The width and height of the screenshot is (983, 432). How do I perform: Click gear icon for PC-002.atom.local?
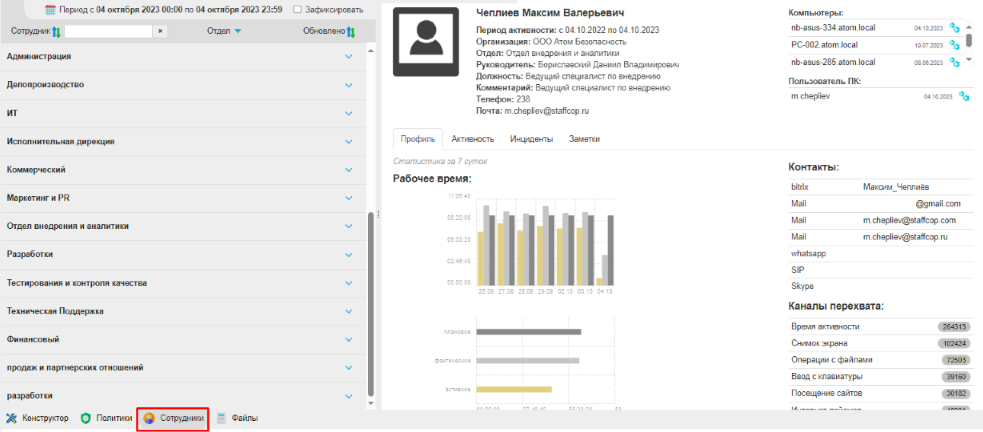(x=953, y=45)
